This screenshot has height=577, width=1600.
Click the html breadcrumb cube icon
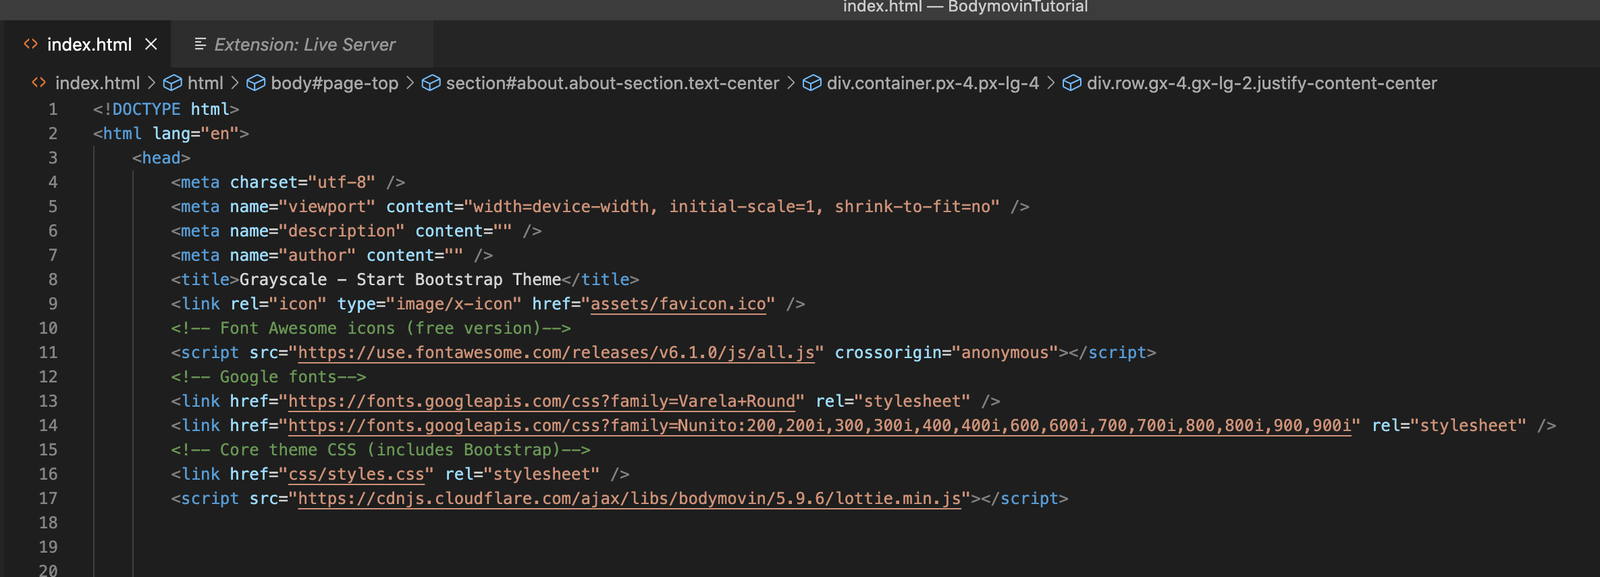(173, 83)
